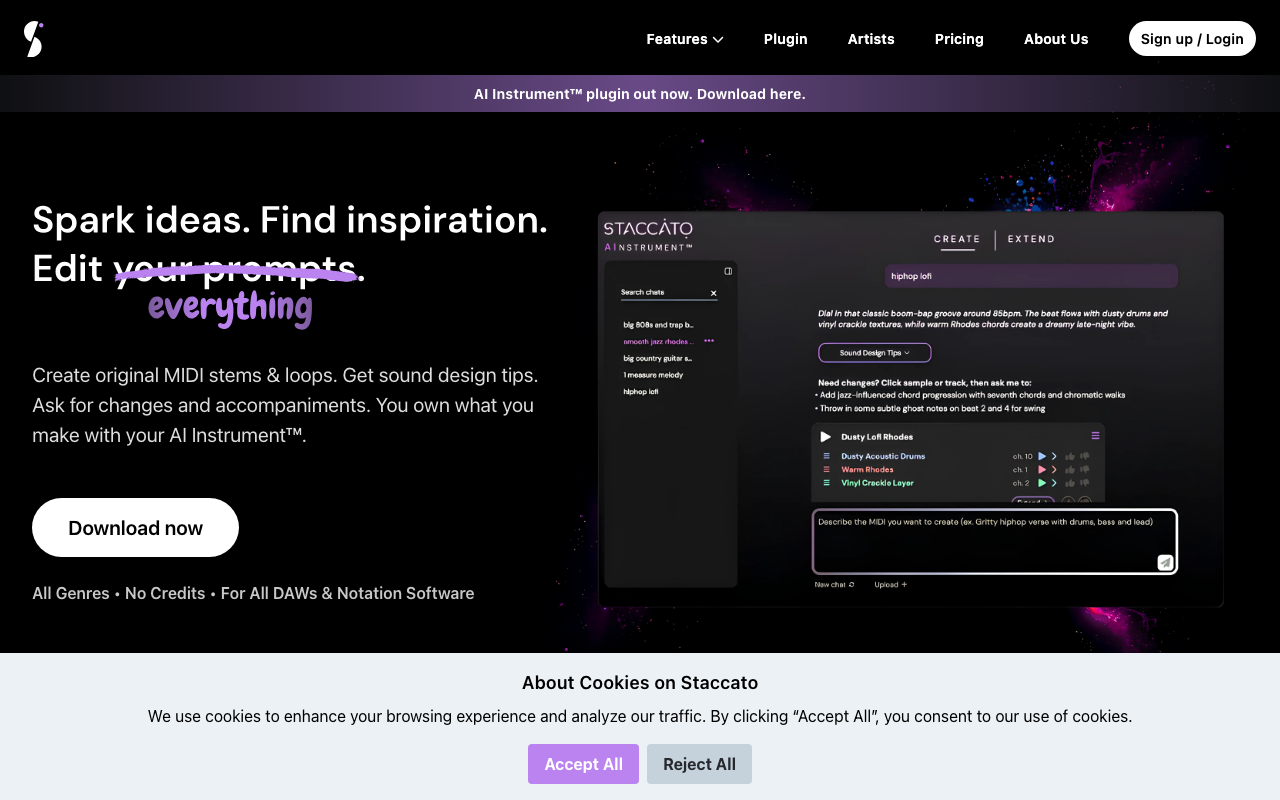Viewport: 1280px width, 800px height.
Task: Play the Vinyl Crackle Layer track
Action: [1042, 483]
